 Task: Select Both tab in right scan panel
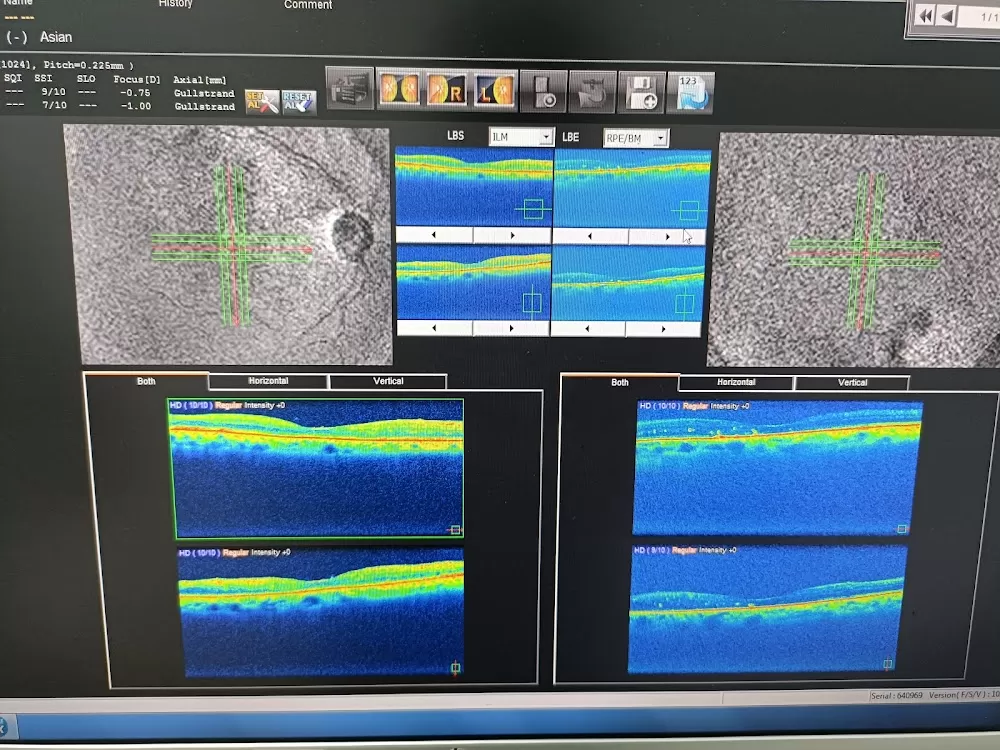click(x=620, y=383)
